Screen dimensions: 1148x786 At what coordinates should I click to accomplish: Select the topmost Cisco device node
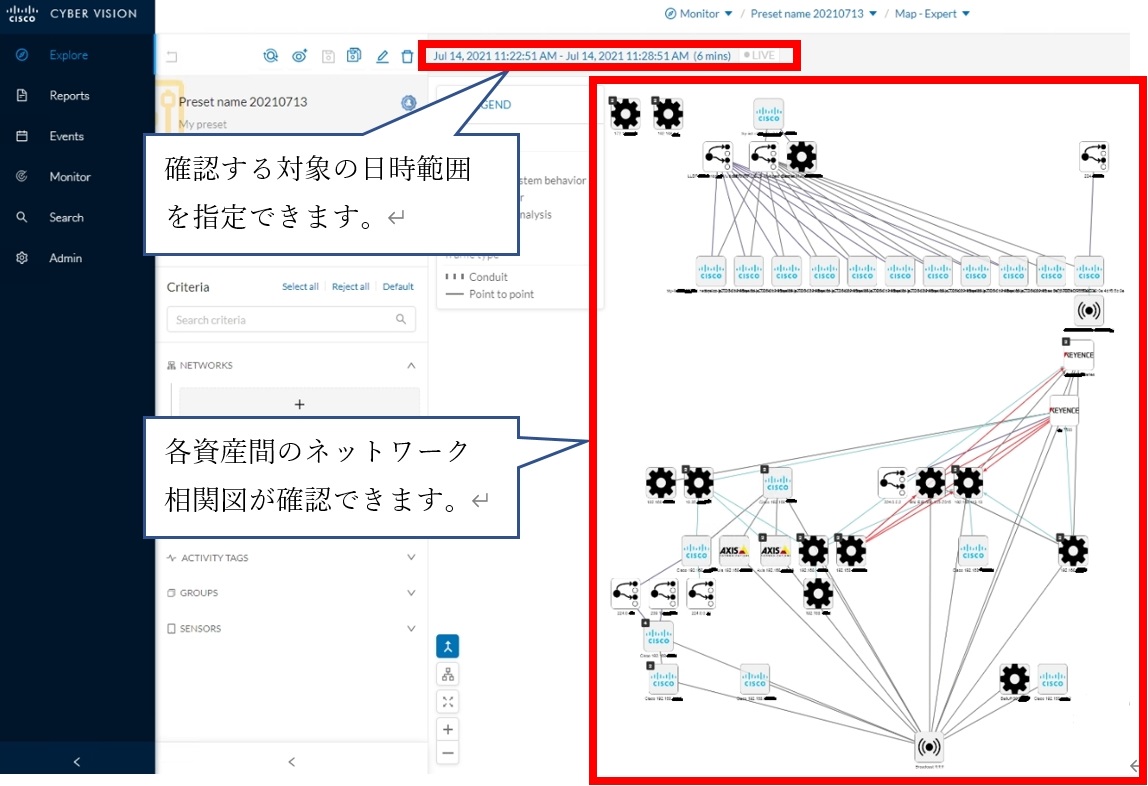click(769, 115)
